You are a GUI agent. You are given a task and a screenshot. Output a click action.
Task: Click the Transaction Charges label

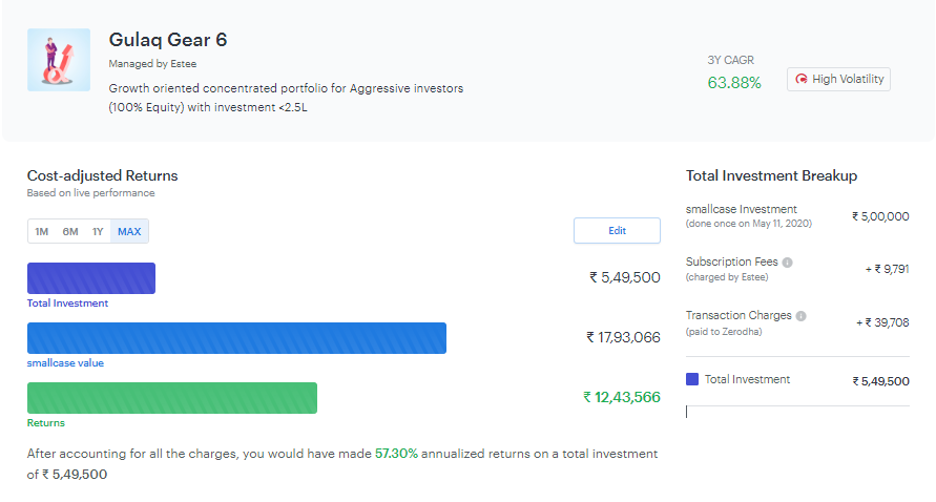[x=738, y=315]
